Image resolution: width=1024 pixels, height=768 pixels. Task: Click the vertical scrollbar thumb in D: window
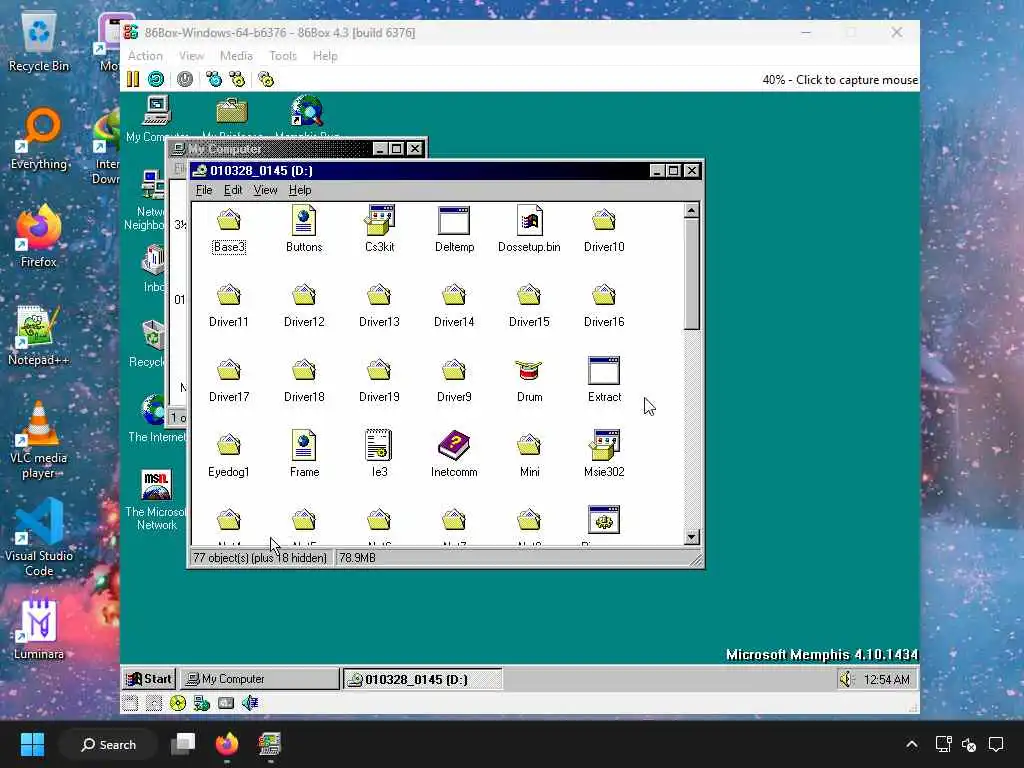692,274
